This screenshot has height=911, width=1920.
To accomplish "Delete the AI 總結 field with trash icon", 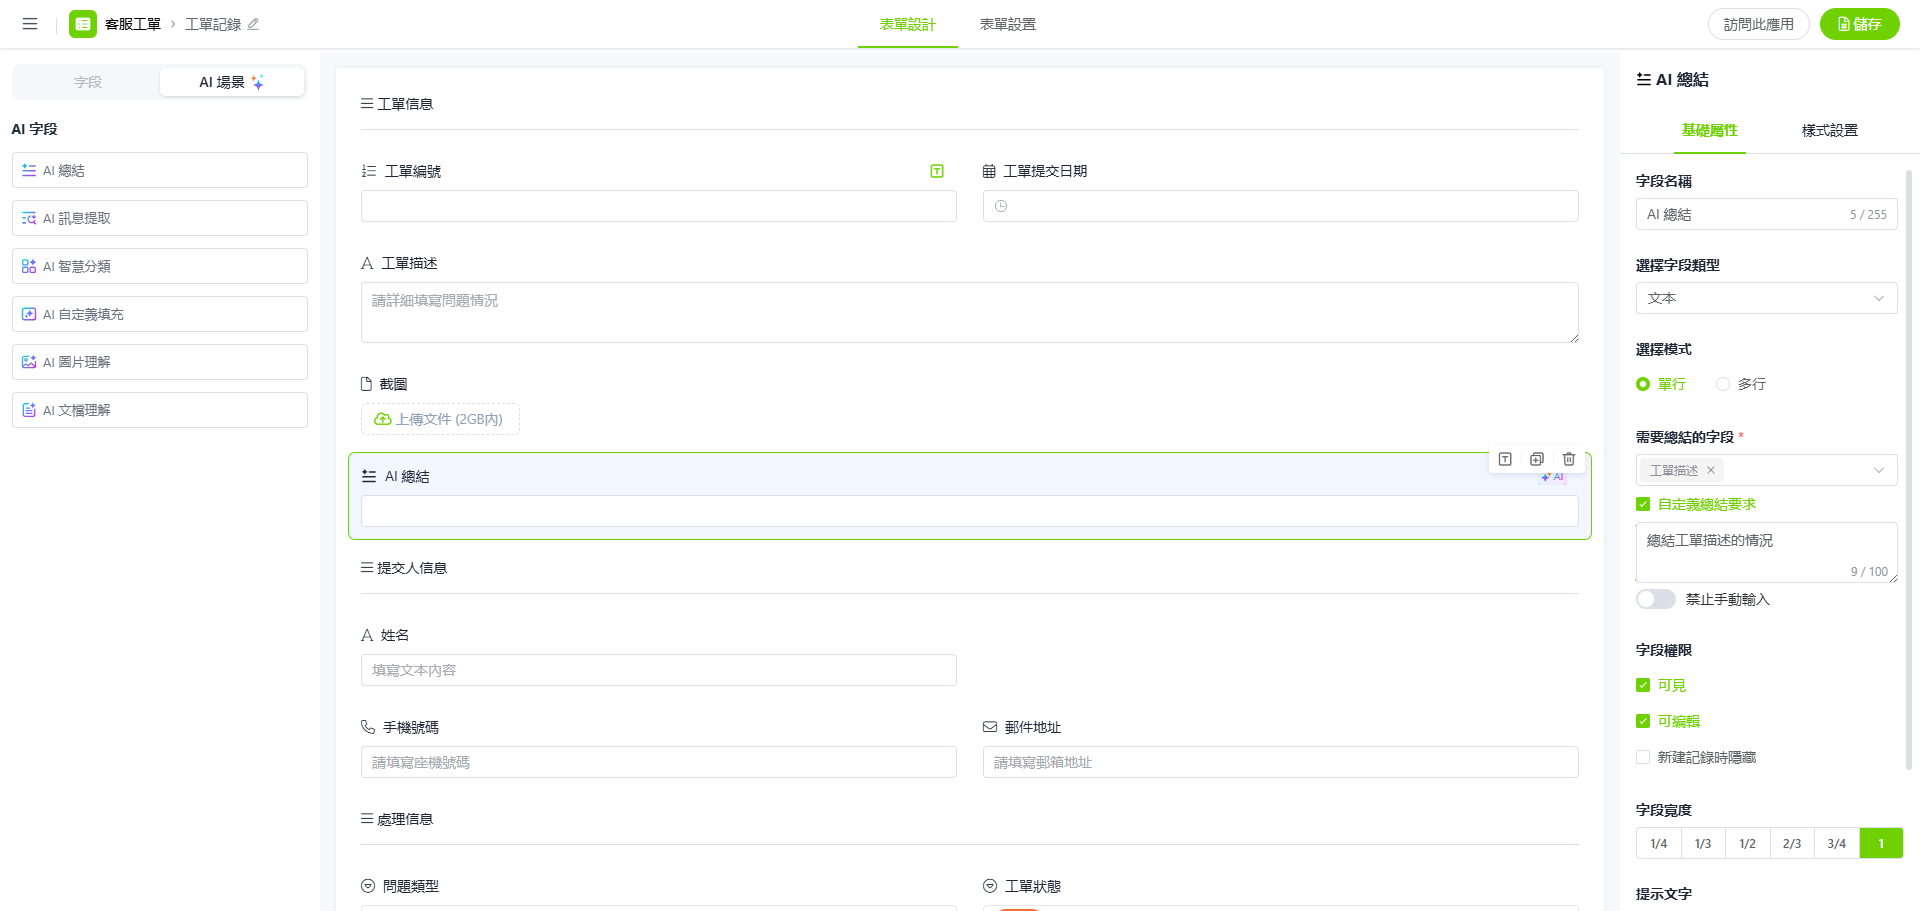I will click(1568, 459).
